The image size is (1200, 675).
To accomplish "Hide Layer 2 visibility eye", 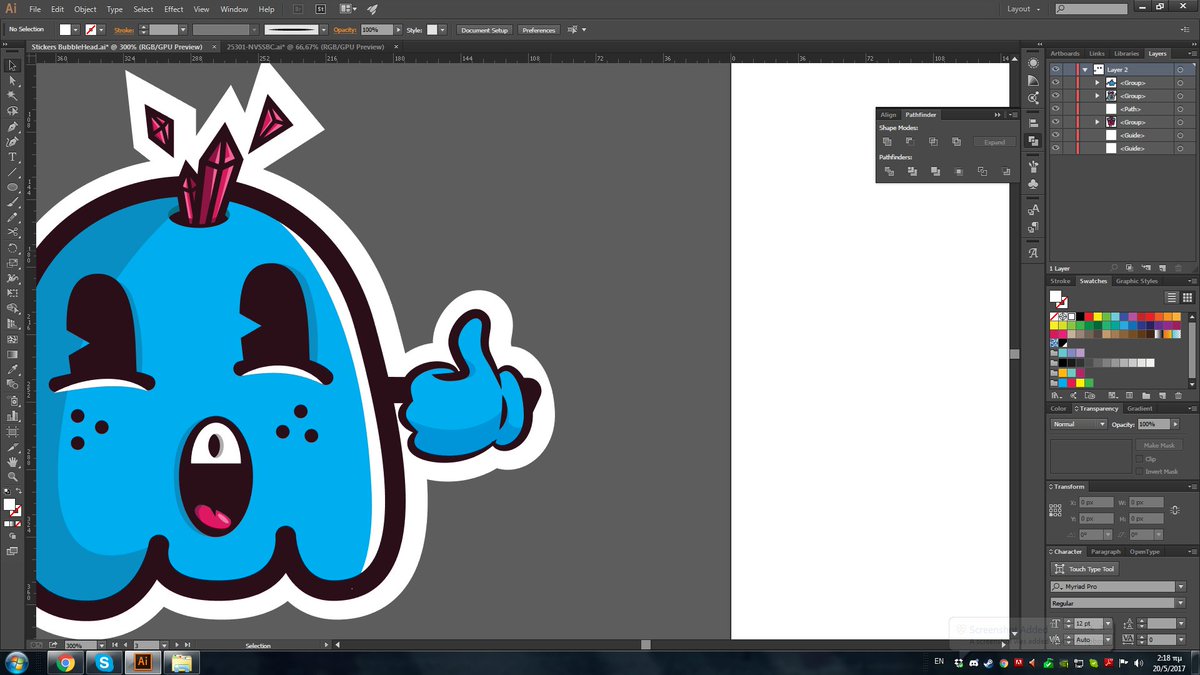I will point(1056,69).
